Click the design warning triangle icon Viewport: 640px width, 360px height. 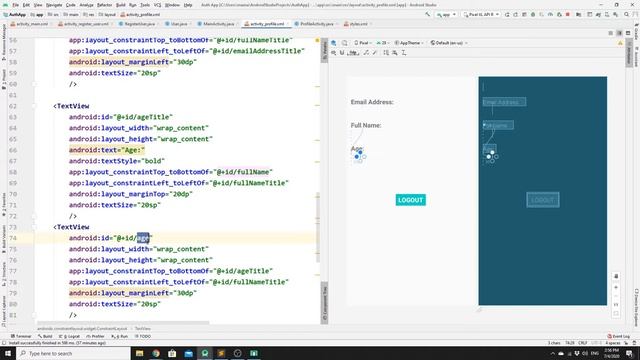[x=620, y=43]
